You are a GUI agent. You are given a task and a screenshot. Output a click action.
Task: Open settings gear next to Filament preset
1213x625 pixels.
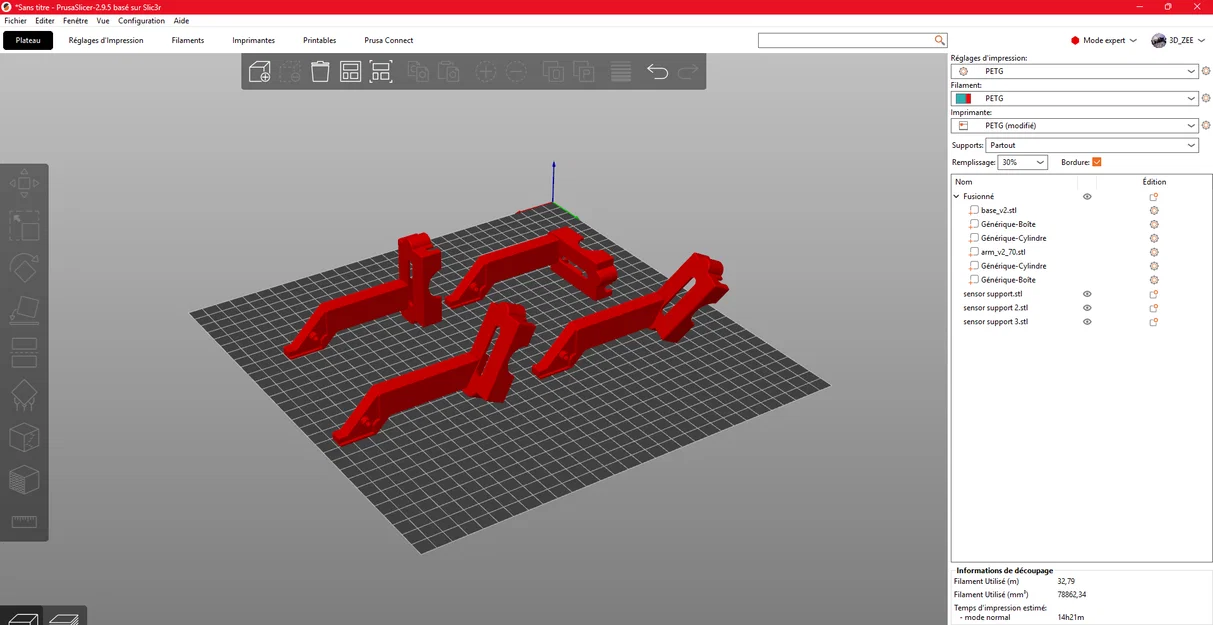pos(1206,98)
